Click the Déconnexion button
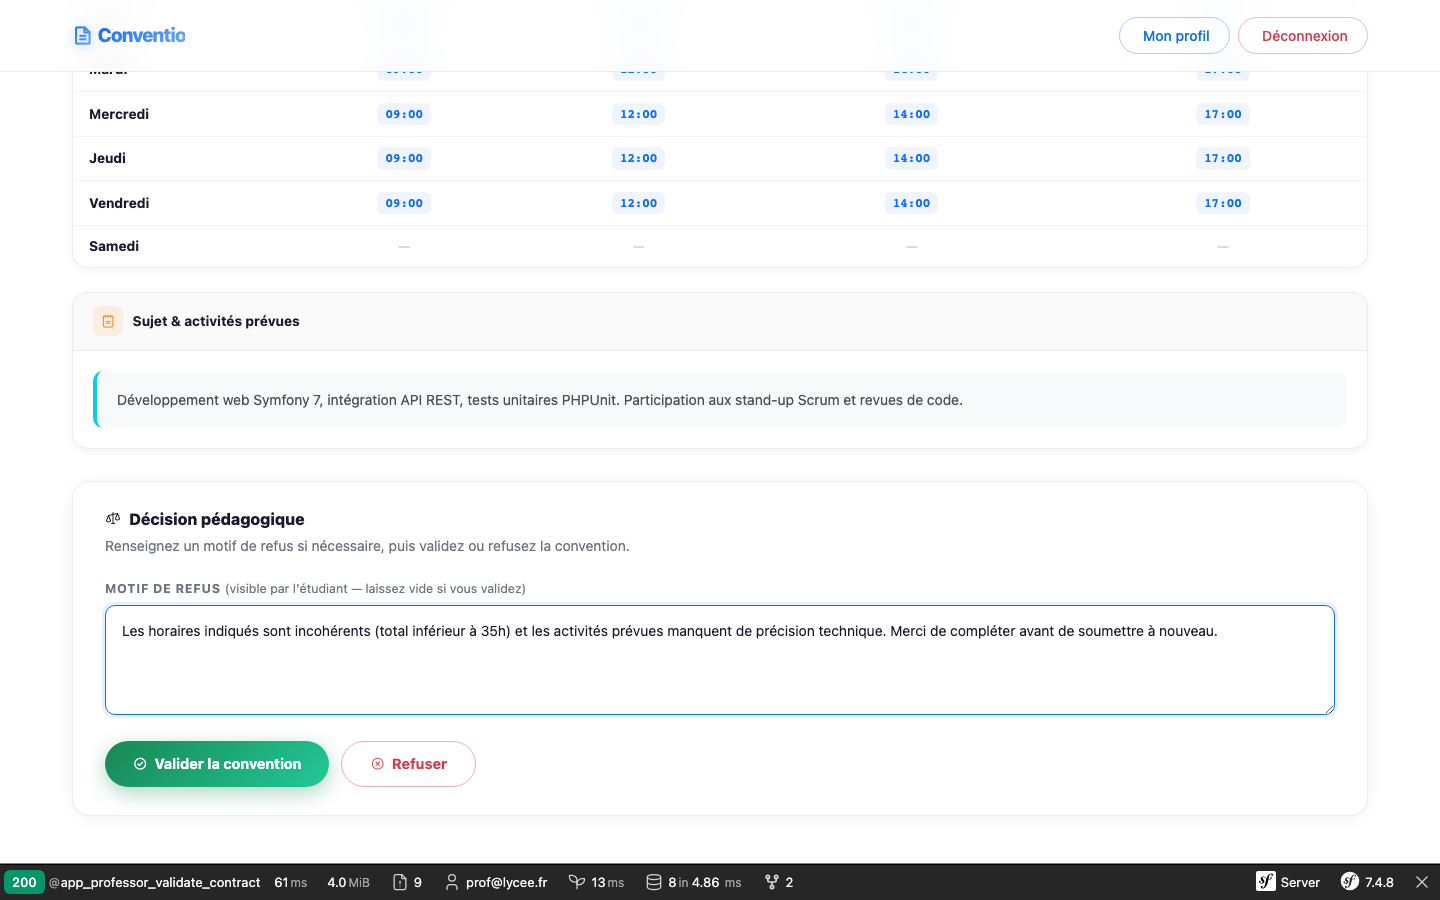The width and height of the screenshot is (1440, 900). click(1303, 36)
